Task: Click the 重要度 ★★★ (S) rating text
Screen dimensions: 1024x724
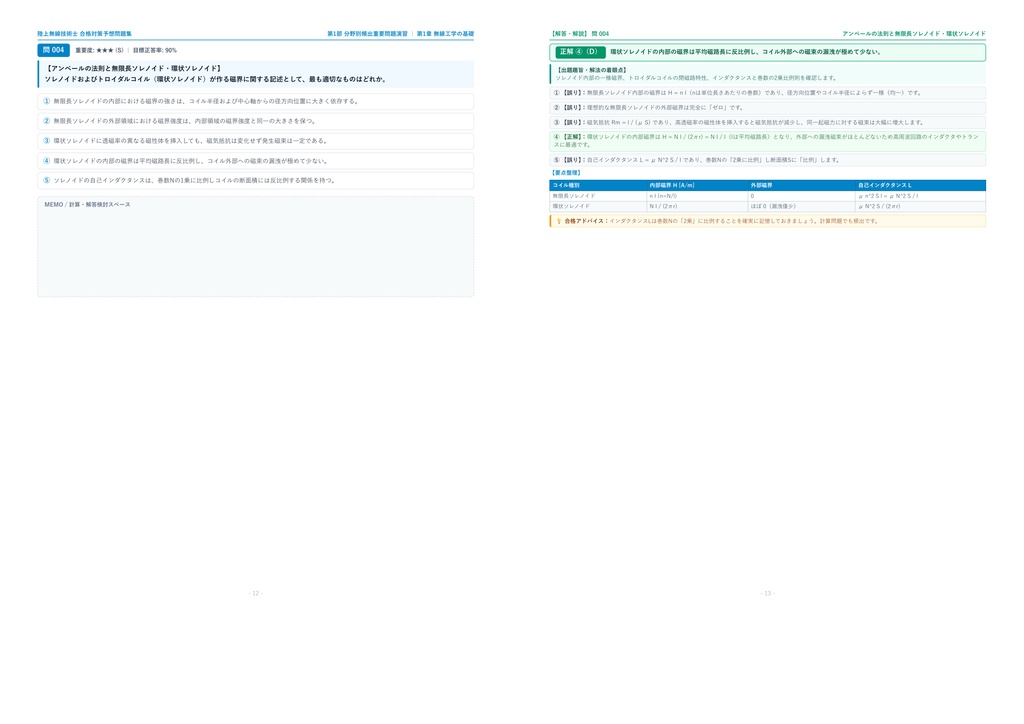Action: tap(99, 50)
